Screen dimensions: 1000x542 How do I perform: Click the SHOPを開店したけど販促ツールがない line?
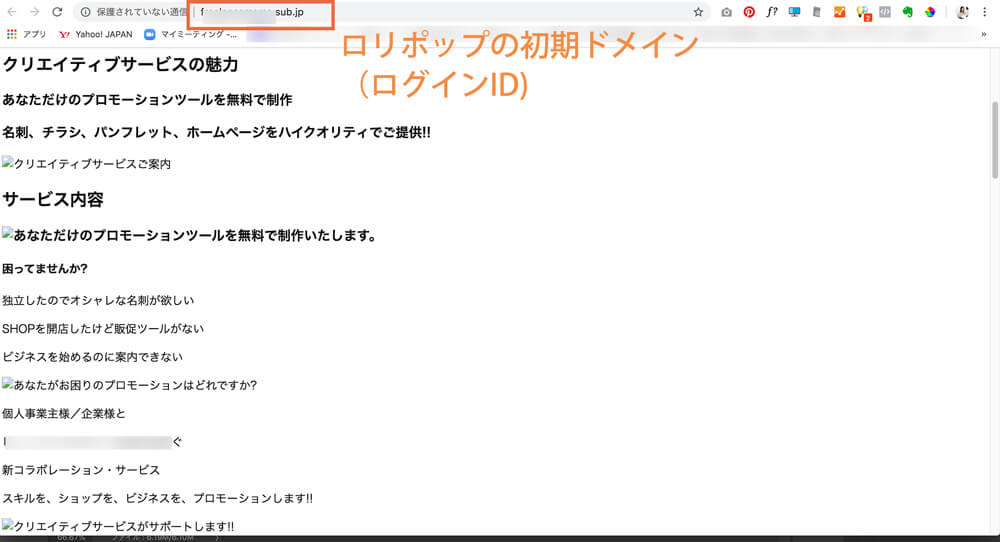[x=103, y=328]
